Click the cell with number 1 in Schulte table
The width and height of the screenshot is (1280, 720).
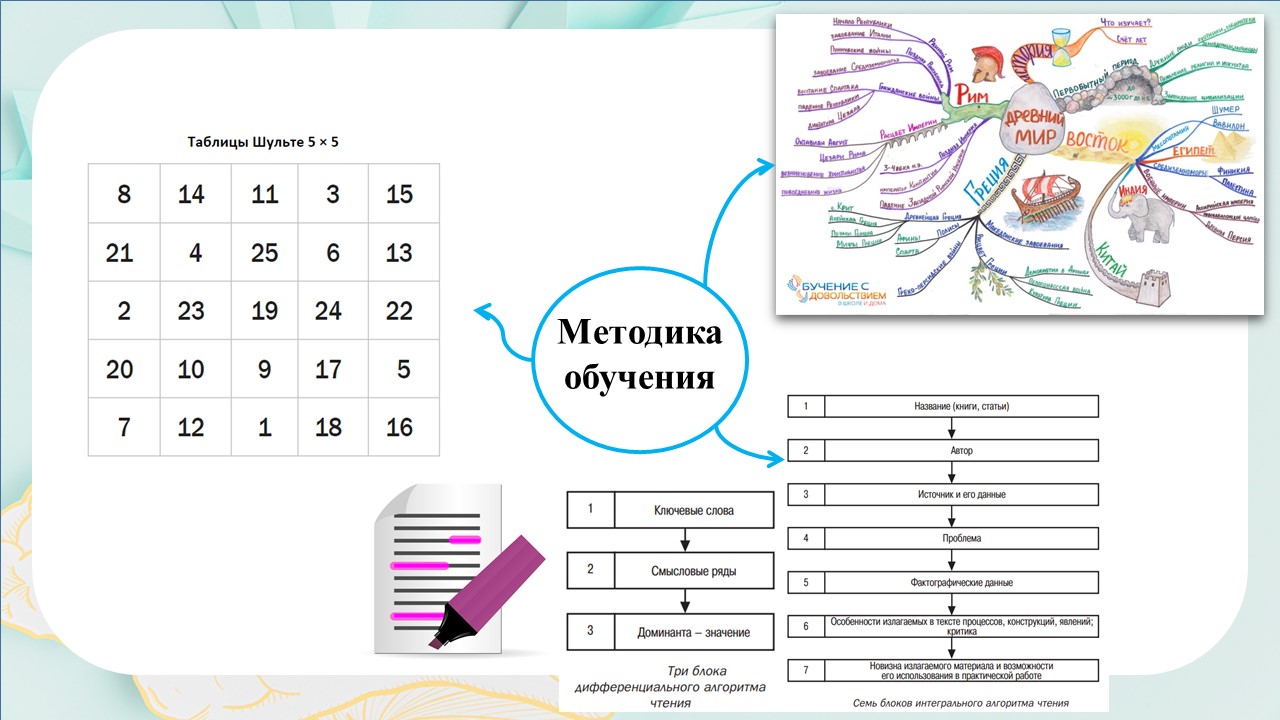click(x=264, y=427)
